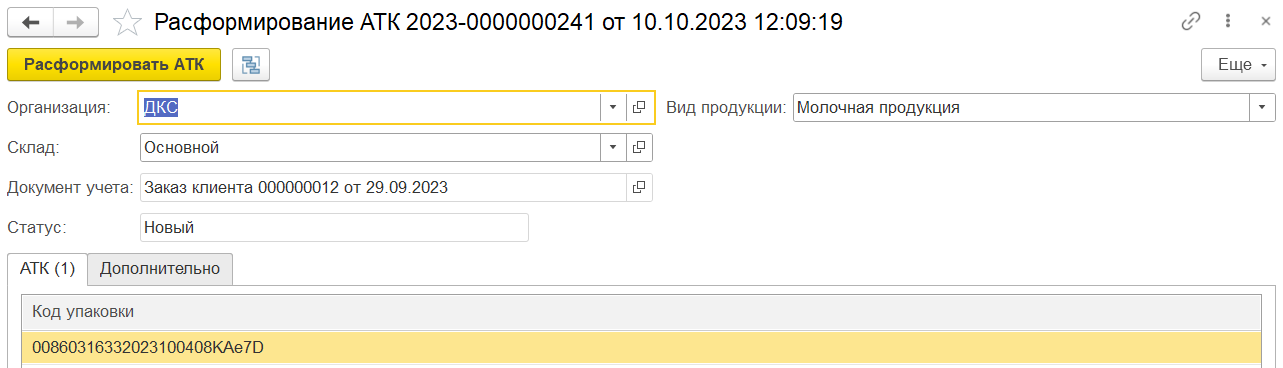Copy link to this document

point(1190,22)
